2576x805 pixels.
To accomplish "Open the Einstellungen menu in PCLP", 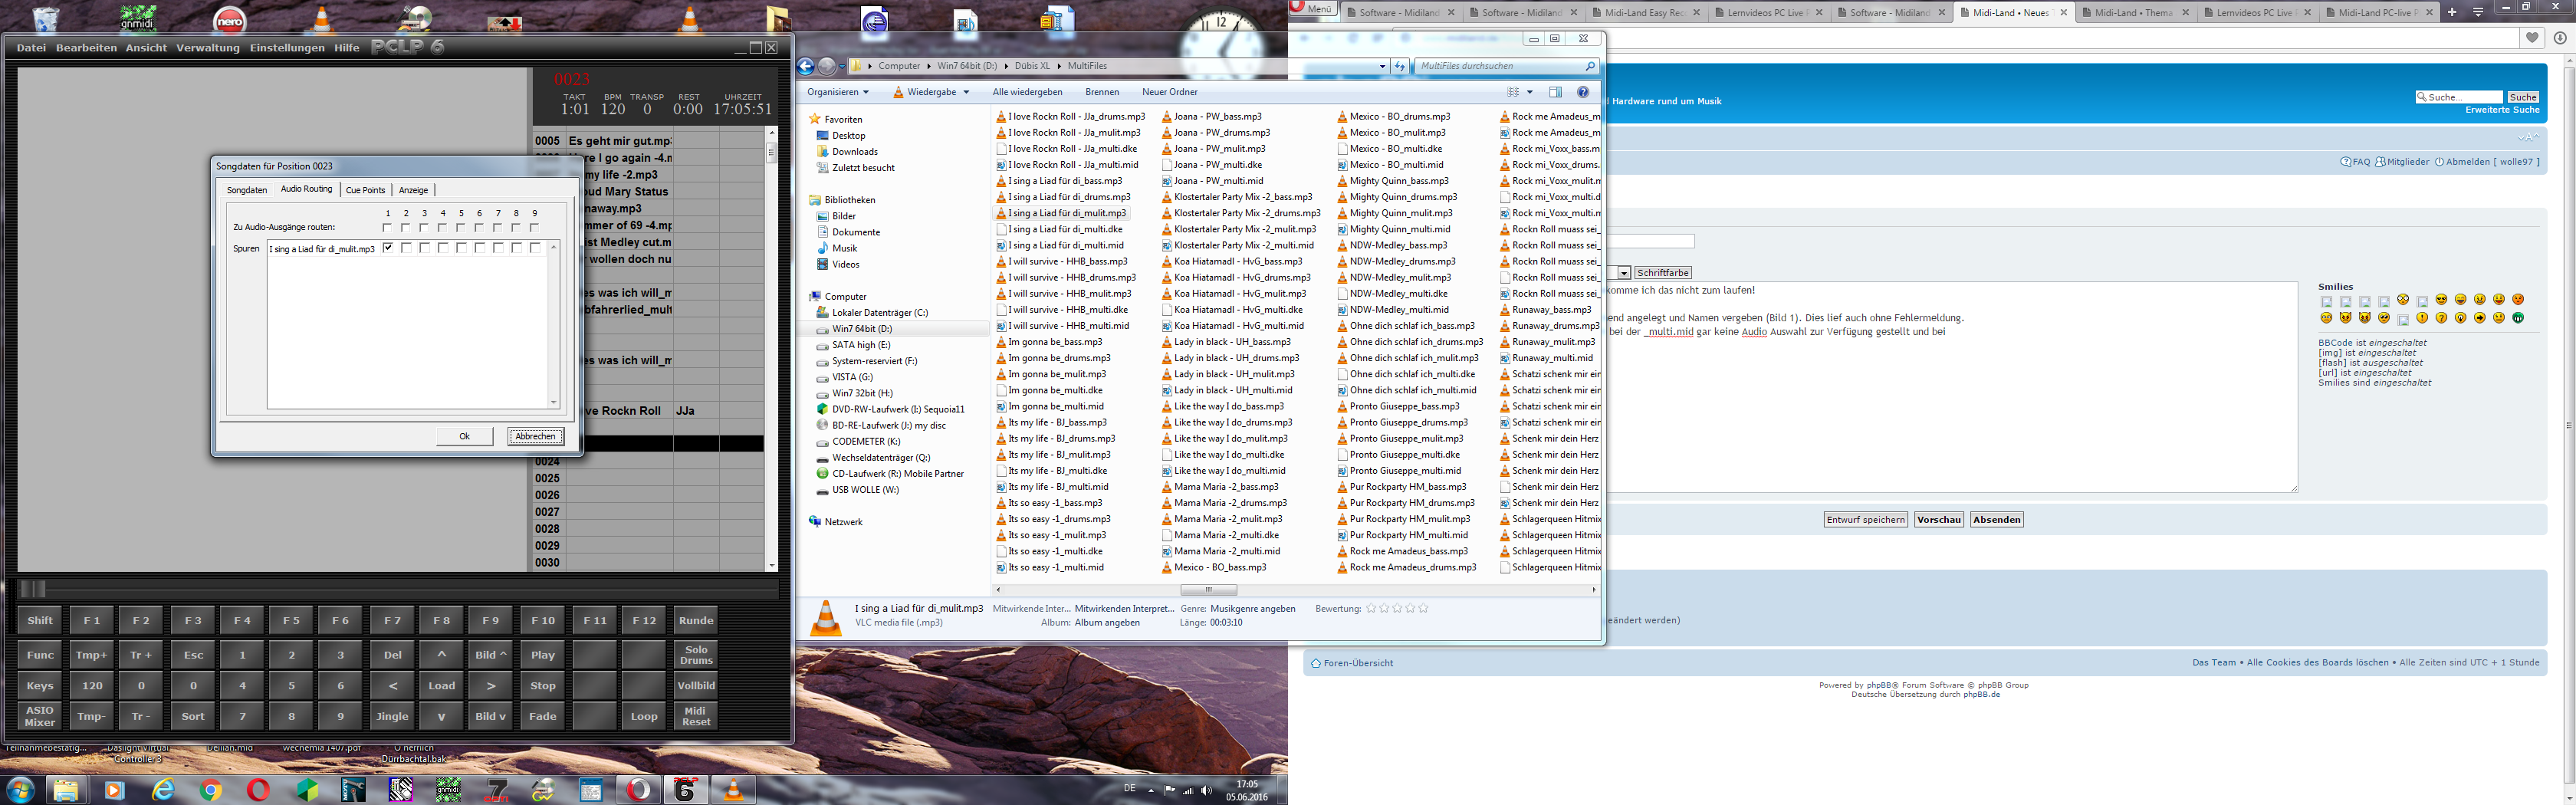I will [287, 48].
